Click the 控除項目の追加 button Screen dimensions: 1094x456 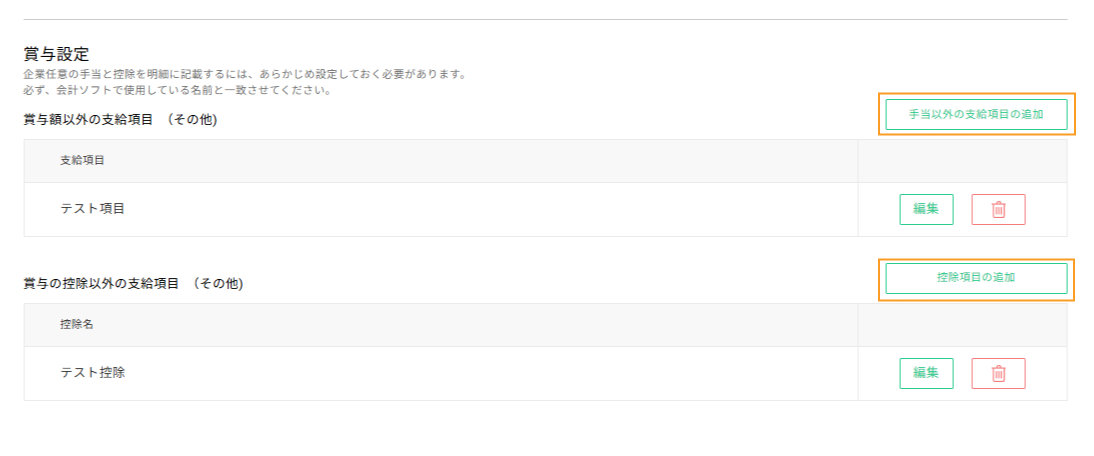[x=976, y=278]
